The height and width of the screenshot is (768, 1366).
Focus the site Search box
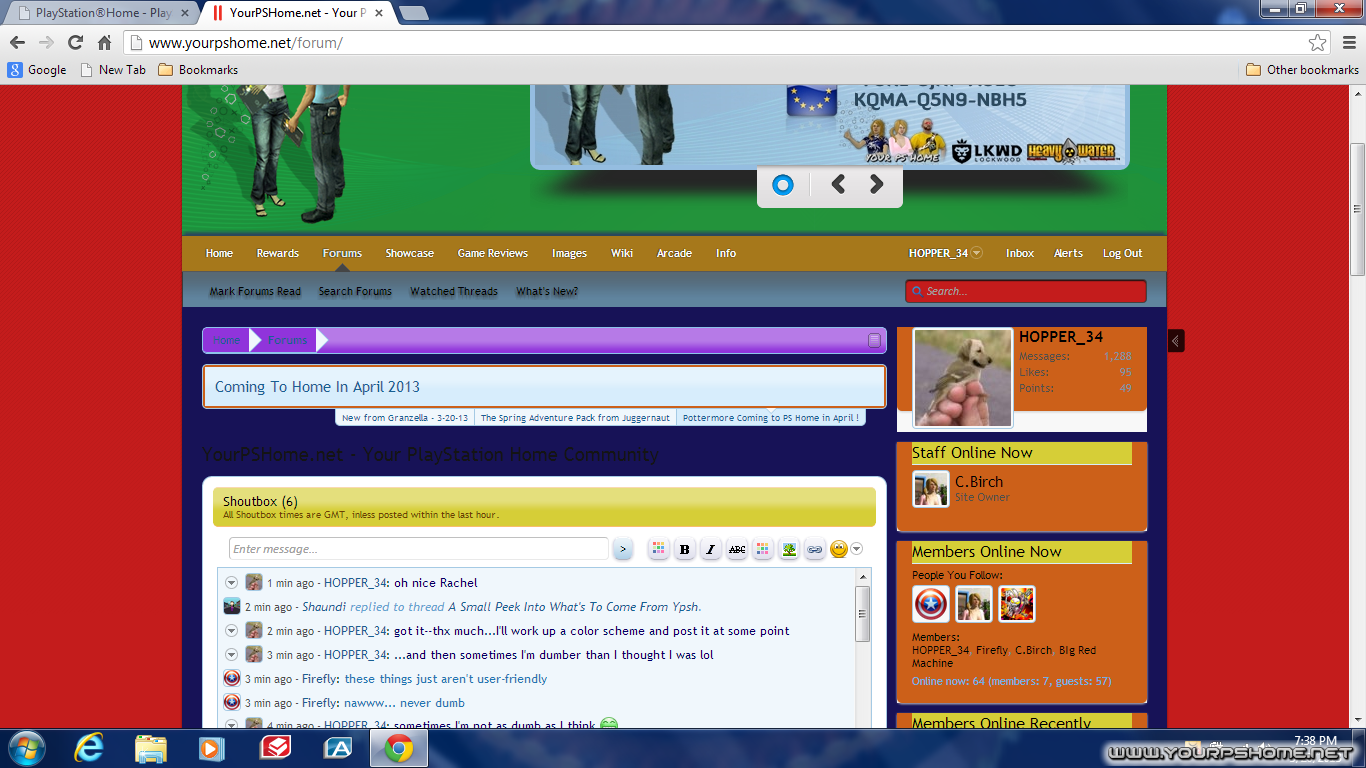[x=1025, y=291]
